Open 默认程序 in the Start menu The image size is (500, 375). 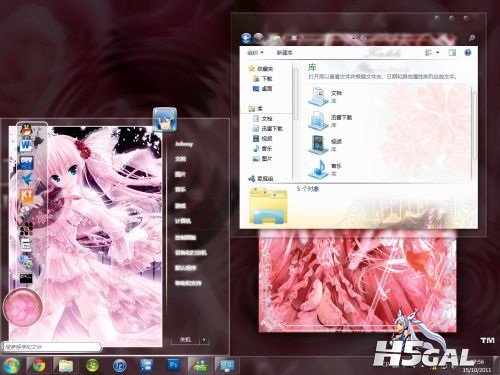pyautogui.click(x=186, y=268)
